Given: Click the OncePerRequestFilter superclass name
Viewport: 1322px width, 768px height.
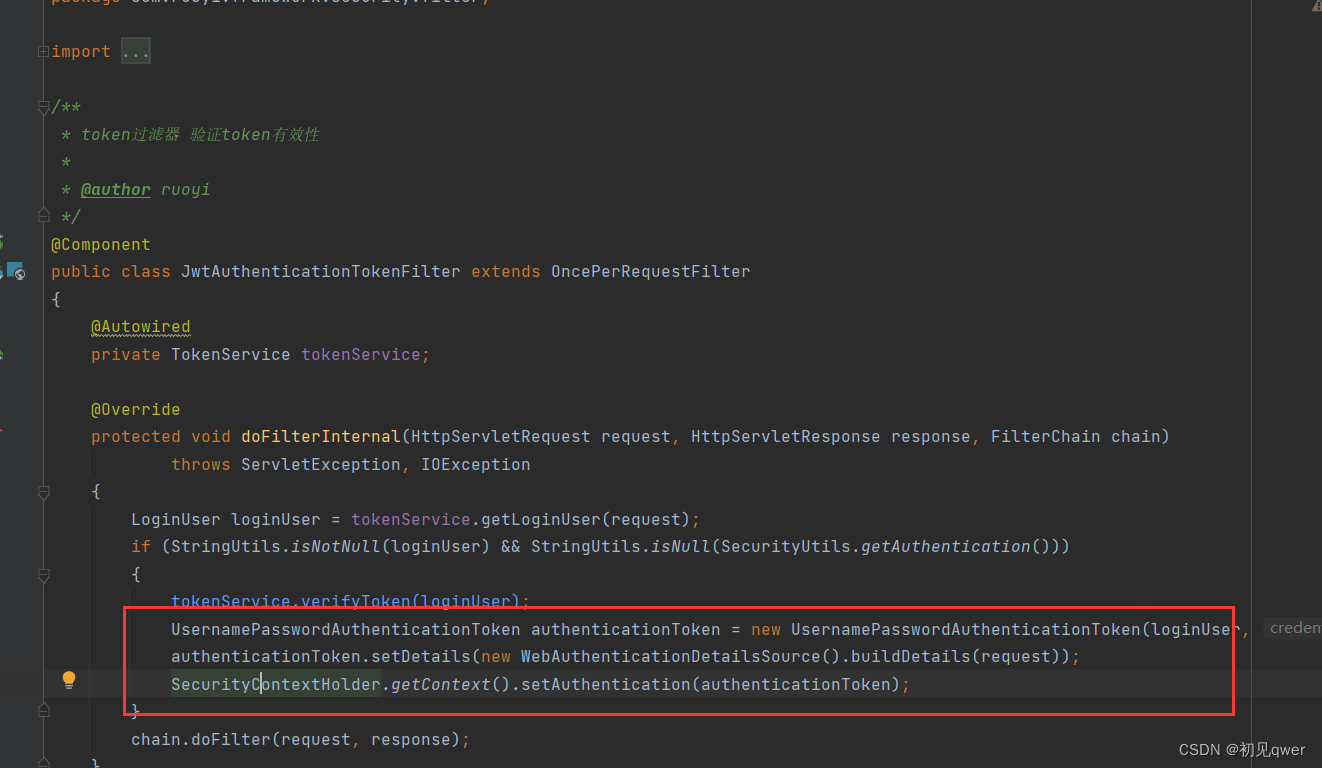Looking at the screenshot, I should [x=651, y=272].
